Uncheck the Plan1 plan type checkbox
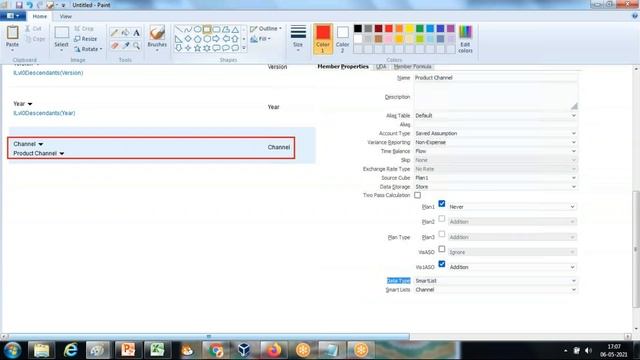640x360 pixels. (442, 203)
